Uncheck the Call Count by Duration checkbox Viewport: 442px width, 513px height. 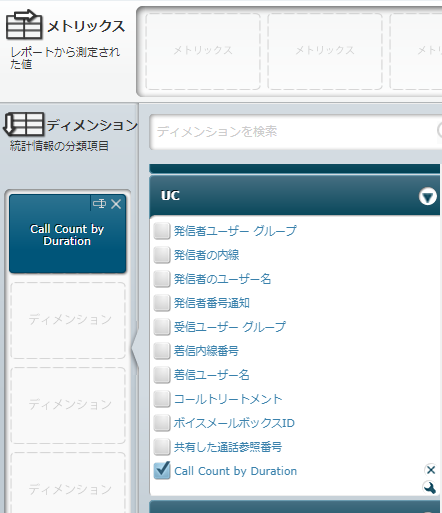coord(162,470)
